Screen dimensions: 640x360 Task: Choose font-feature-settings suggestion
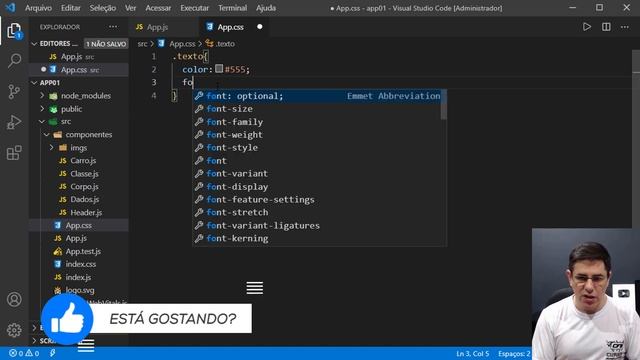click(317, 200)
